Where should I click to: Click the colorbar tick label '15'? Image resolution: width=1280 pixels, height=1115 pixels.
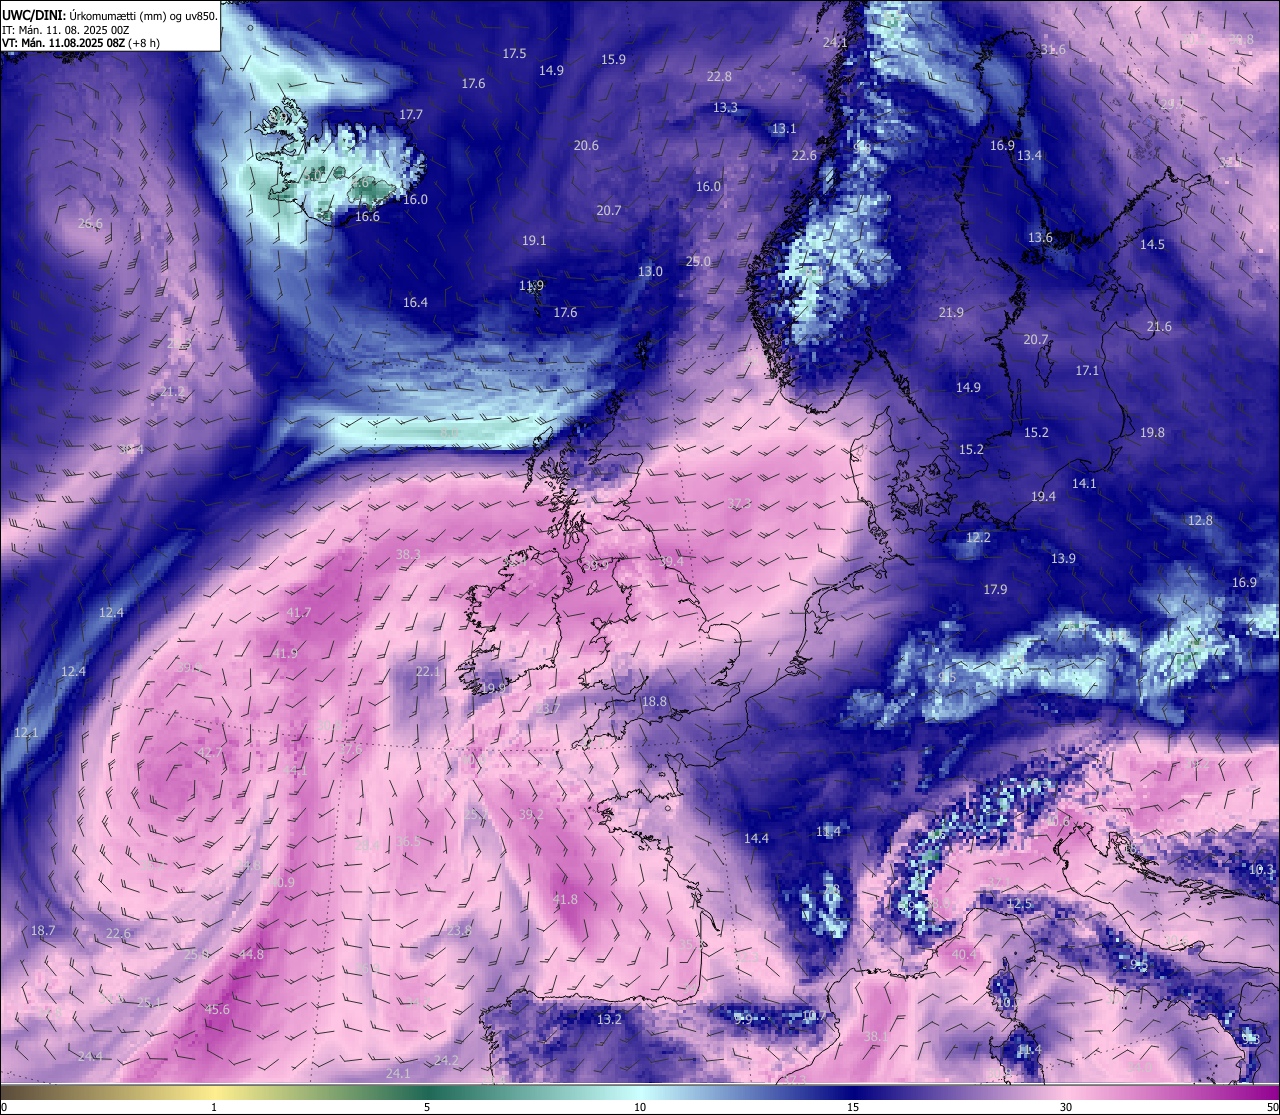click(x=853, y=1107)
